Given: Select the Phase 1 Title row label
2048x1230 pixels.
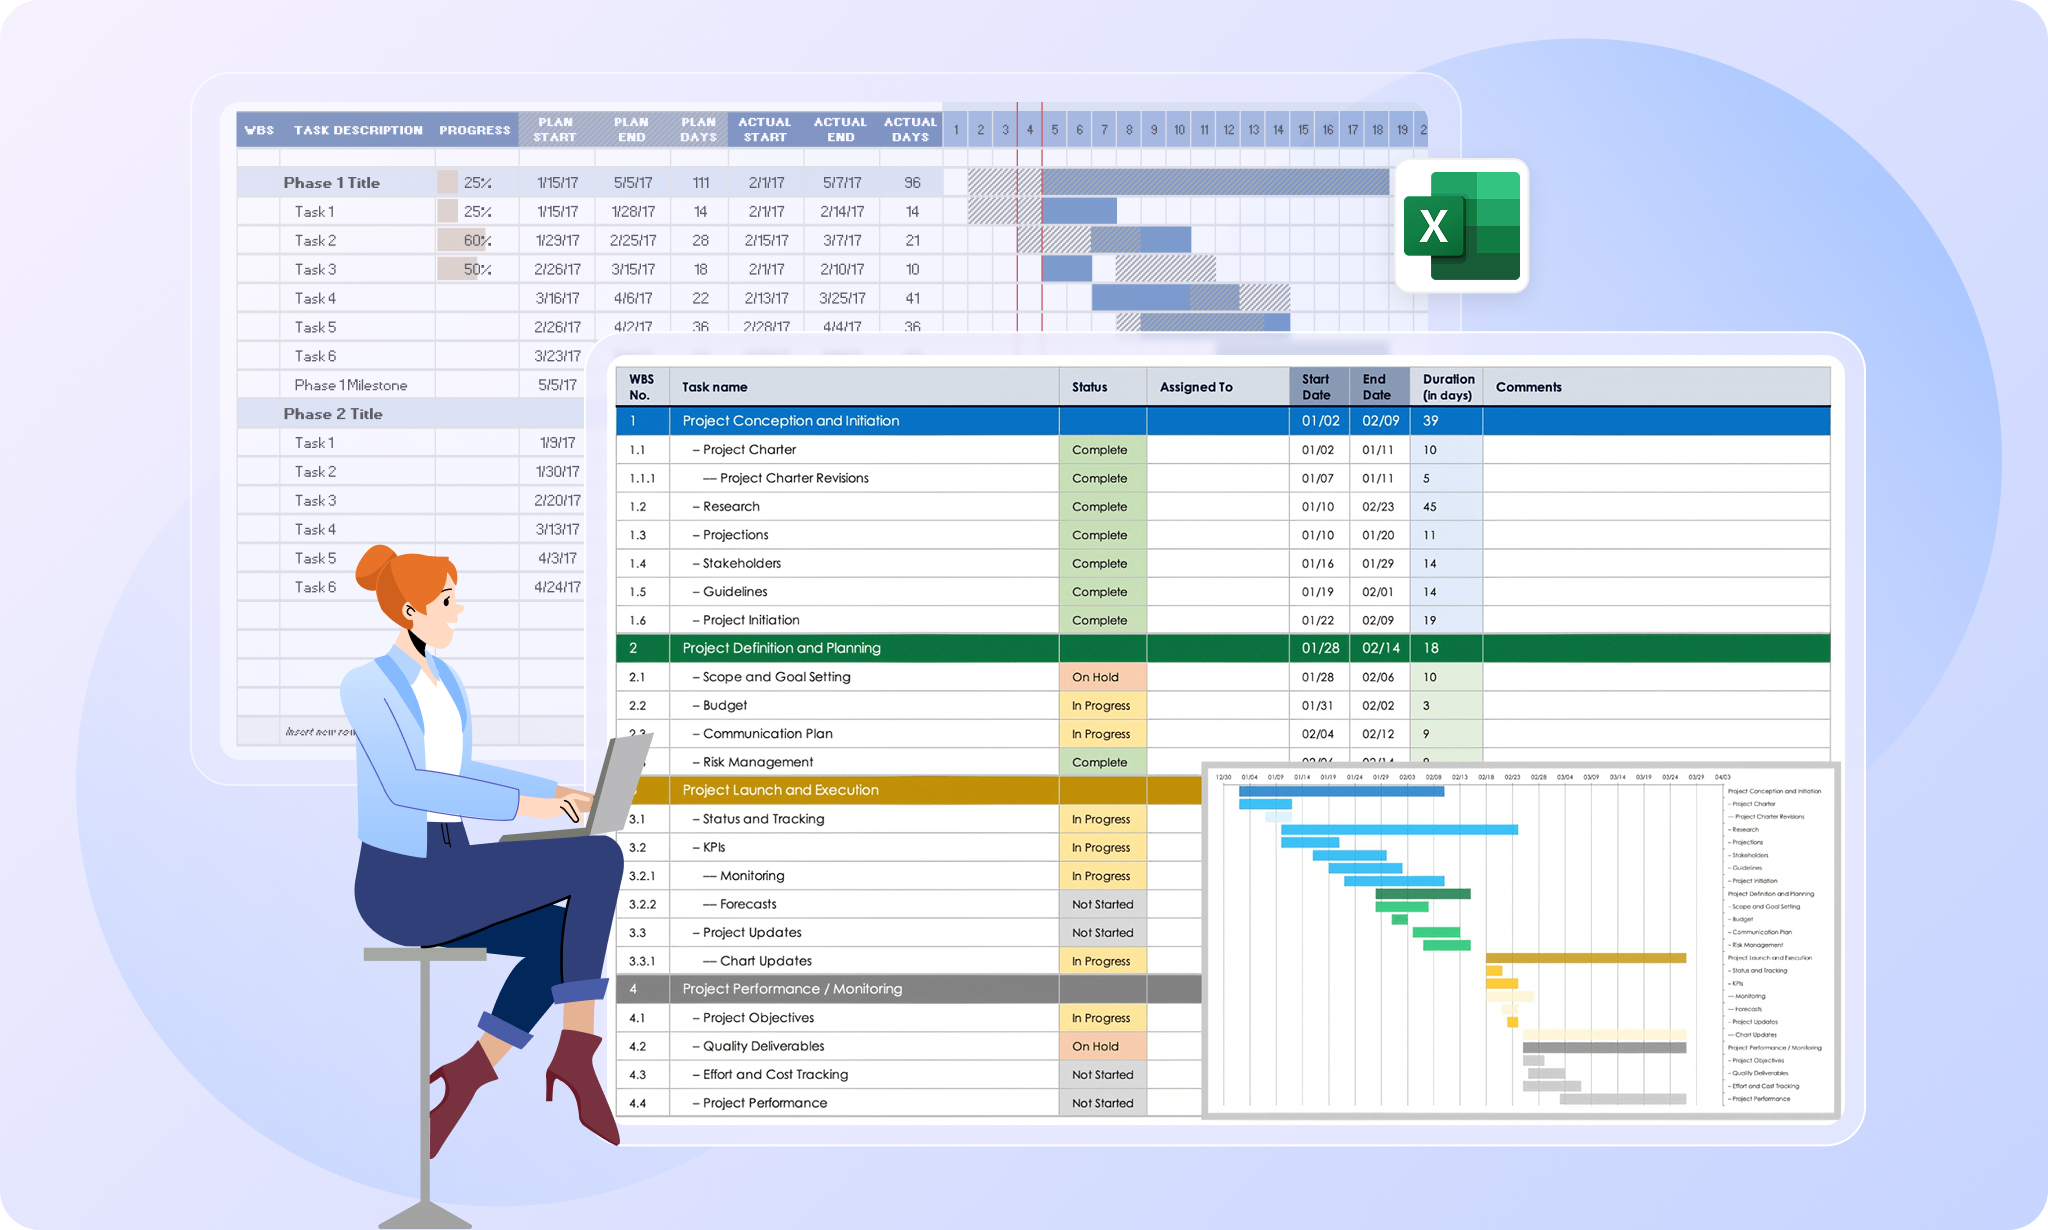Looking at the screenshot, I should tap(332, 183).
